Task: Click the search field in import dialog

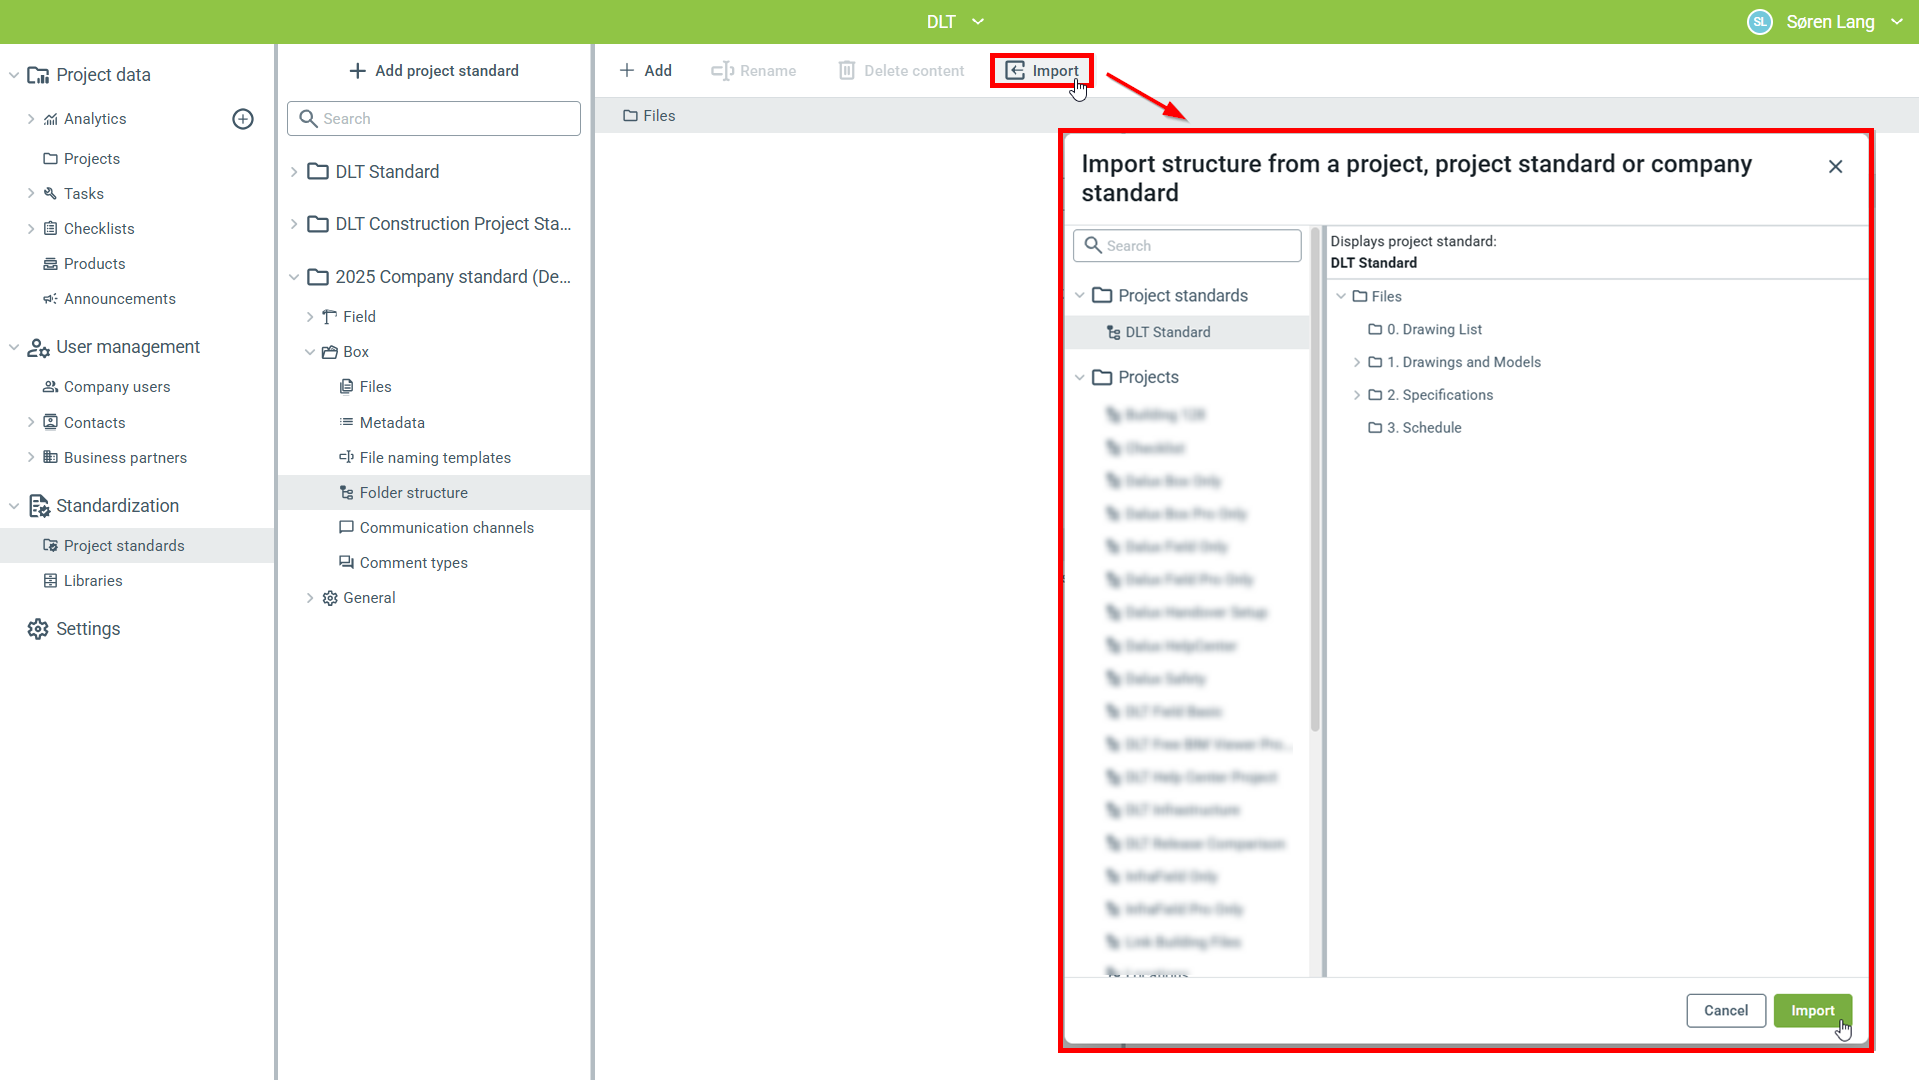Action: (1187, 246)
